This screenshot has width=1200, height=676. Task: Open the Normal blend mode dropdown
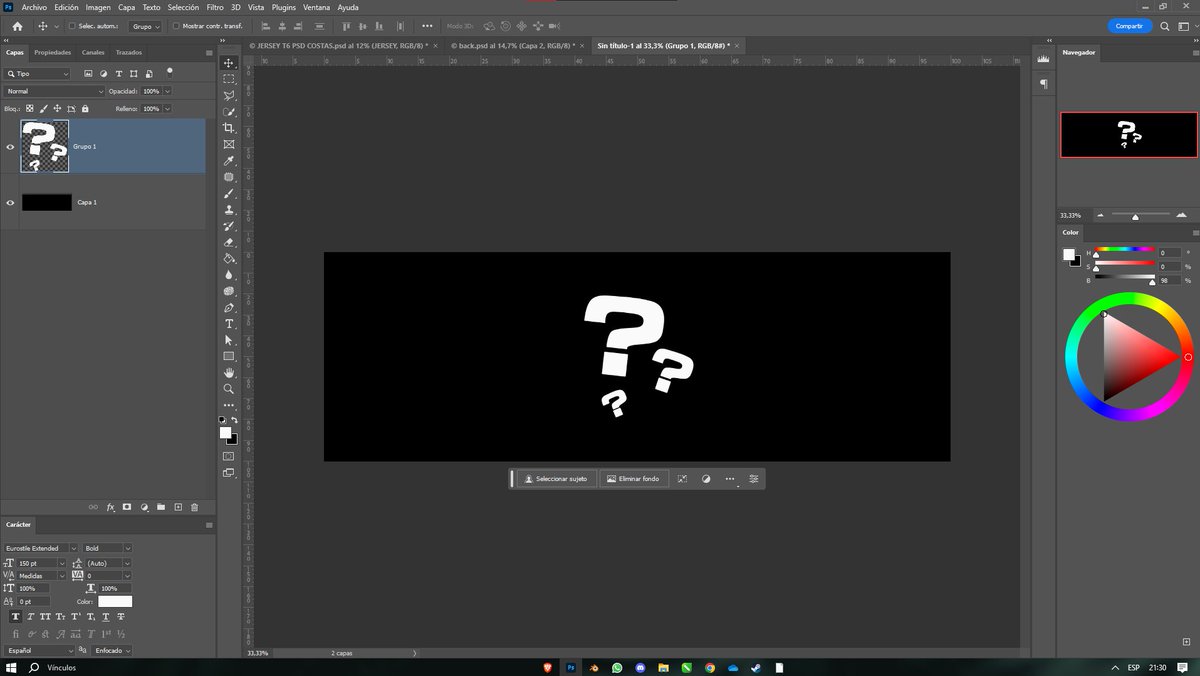(54, 91)
